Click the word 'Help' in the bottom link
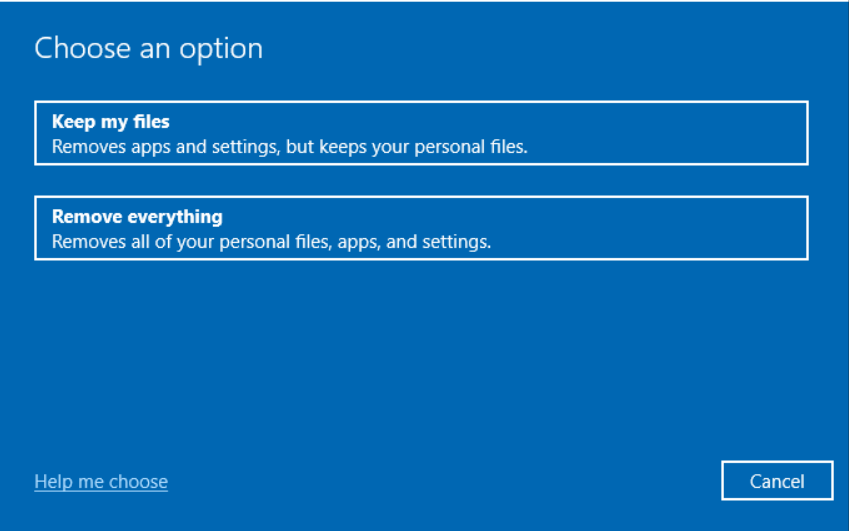 pos(53,482)
